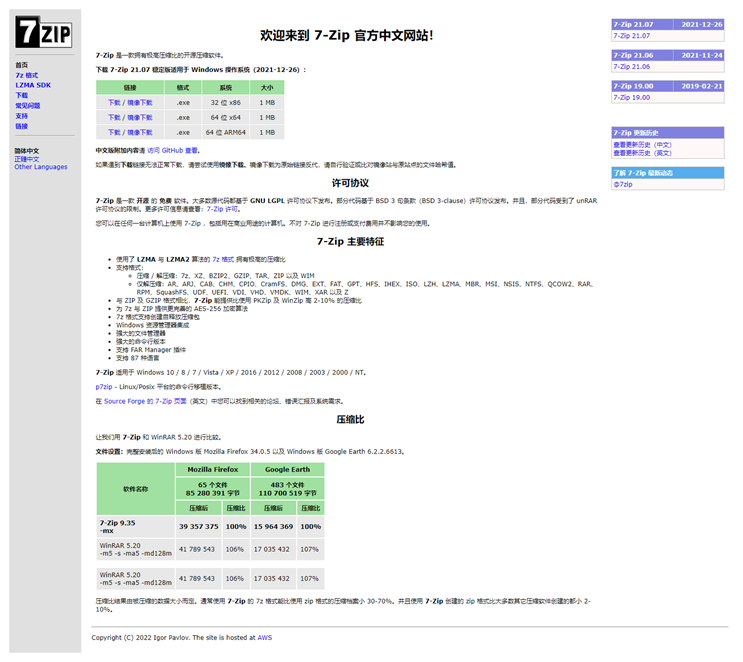Click the 7-Zip 21.07 news box header
The width and height of the screenshot is (743, 662).
pos(642,24)
